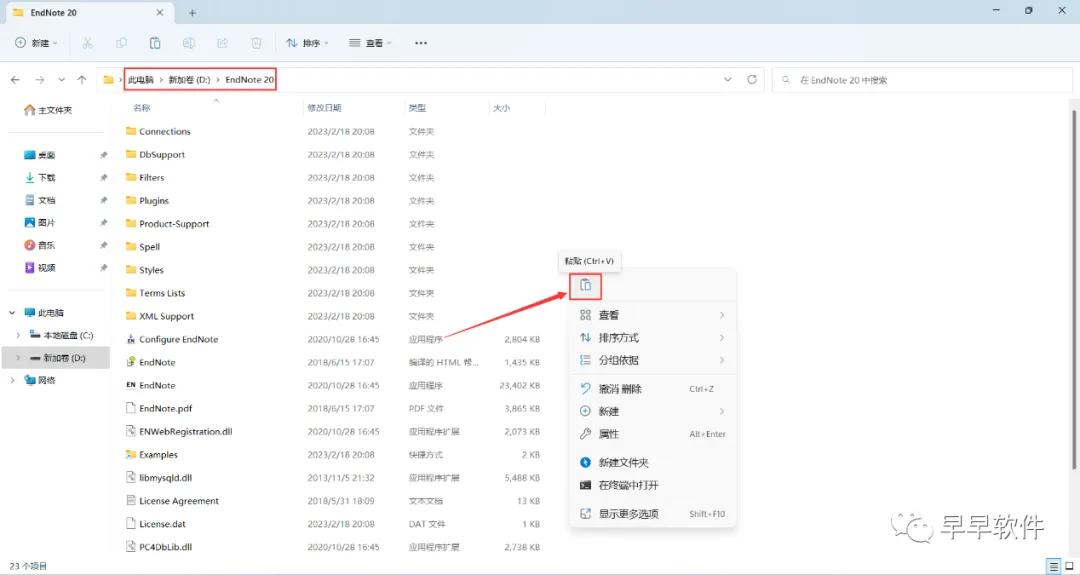The height and width of the screenshot is (575, 1080).
Task: Click 新加卷 (D:) in address breadcrumb
Action: pyautogui.click(x=189, y=80)
